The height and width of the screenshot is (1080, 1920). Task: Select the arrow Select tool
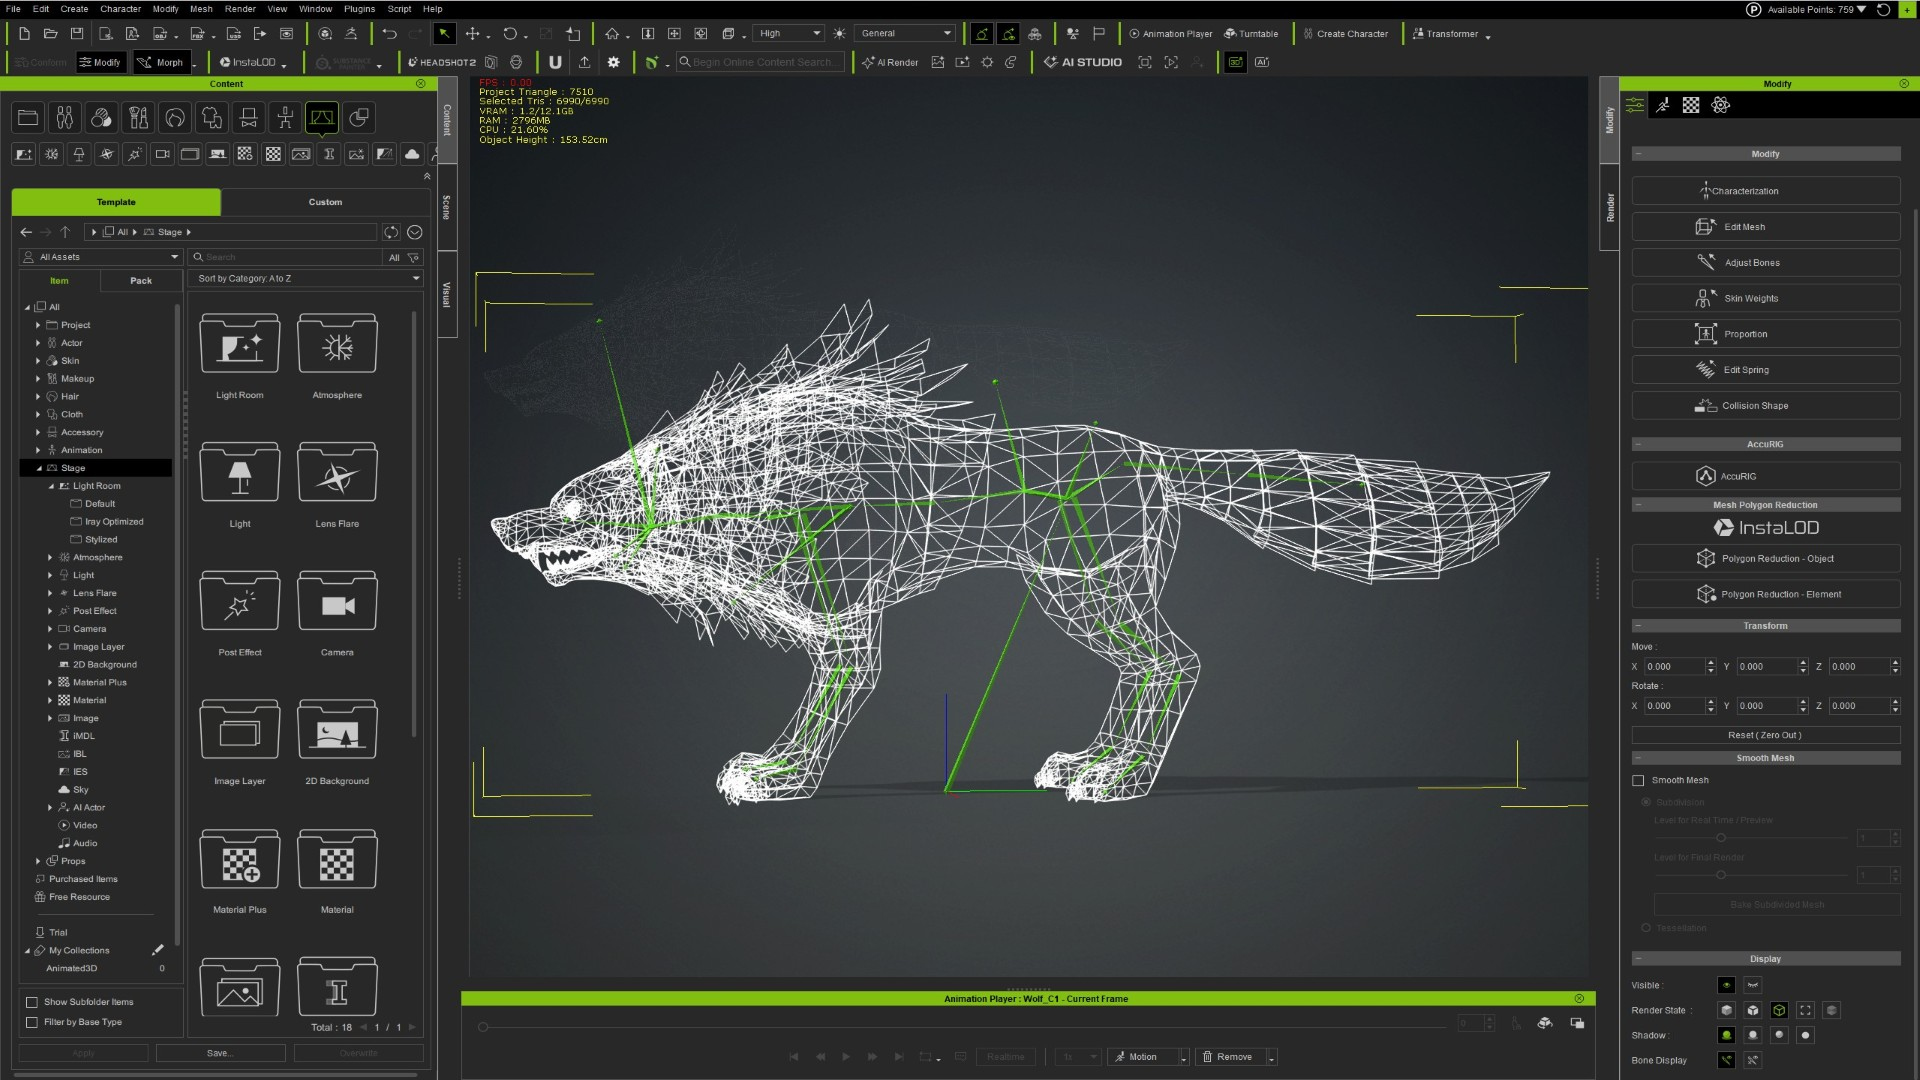(x=444, y=34)
